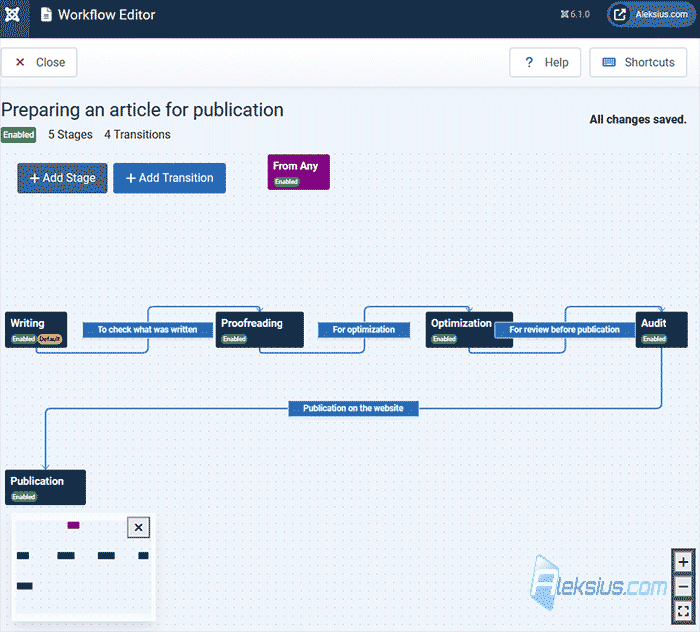Image resolution: width=700 pixels, height=632 pixels.
Task: Zoom in on the canvas
Action: coord(683,562)
